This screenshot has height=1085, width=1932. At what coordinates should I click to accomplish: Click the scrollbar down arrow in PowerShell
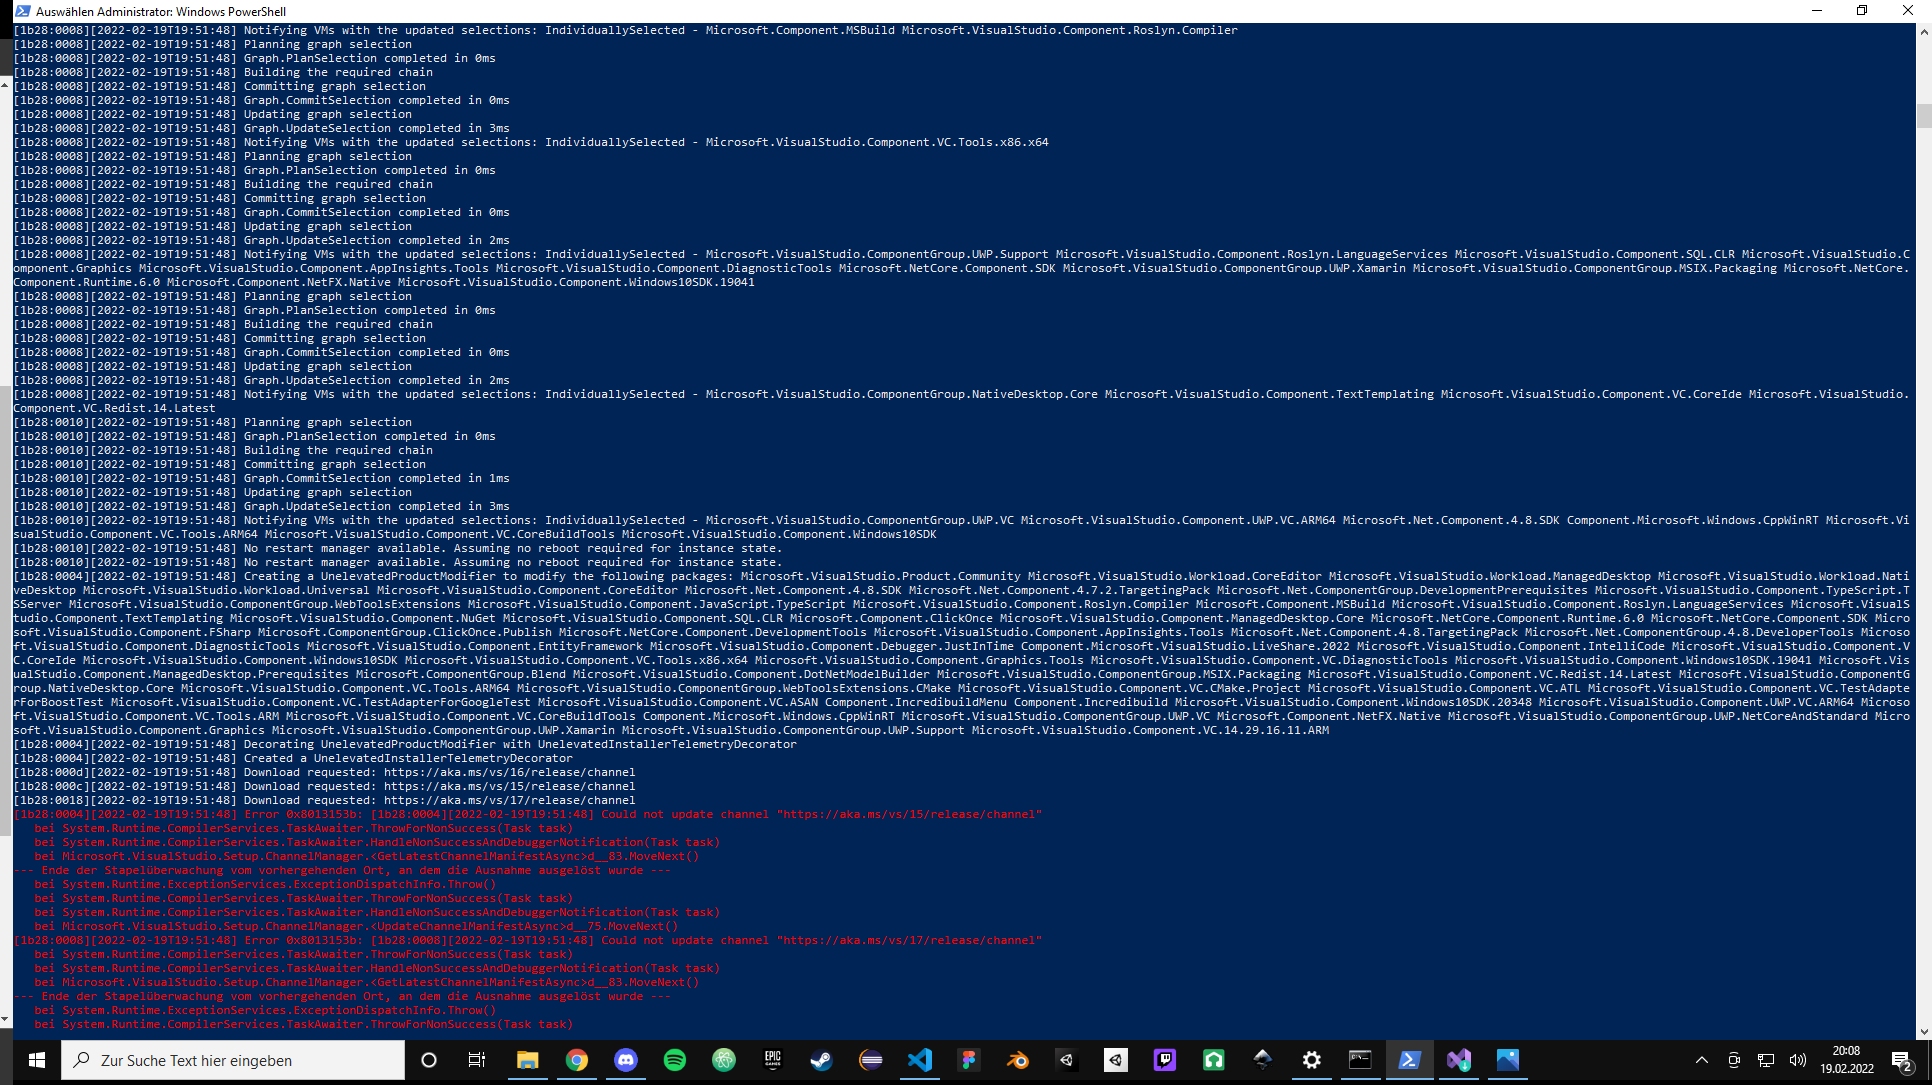[1924, 1031]
